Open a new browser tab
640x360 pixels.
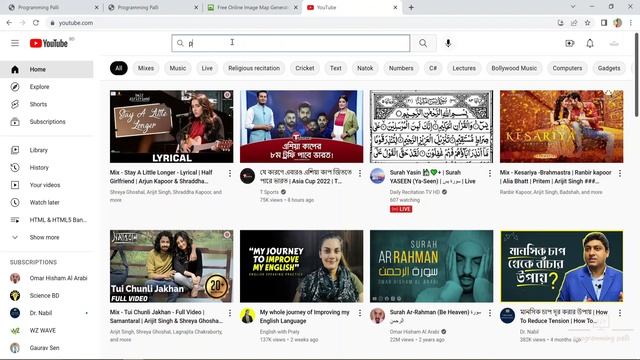[x=411, y=7]
